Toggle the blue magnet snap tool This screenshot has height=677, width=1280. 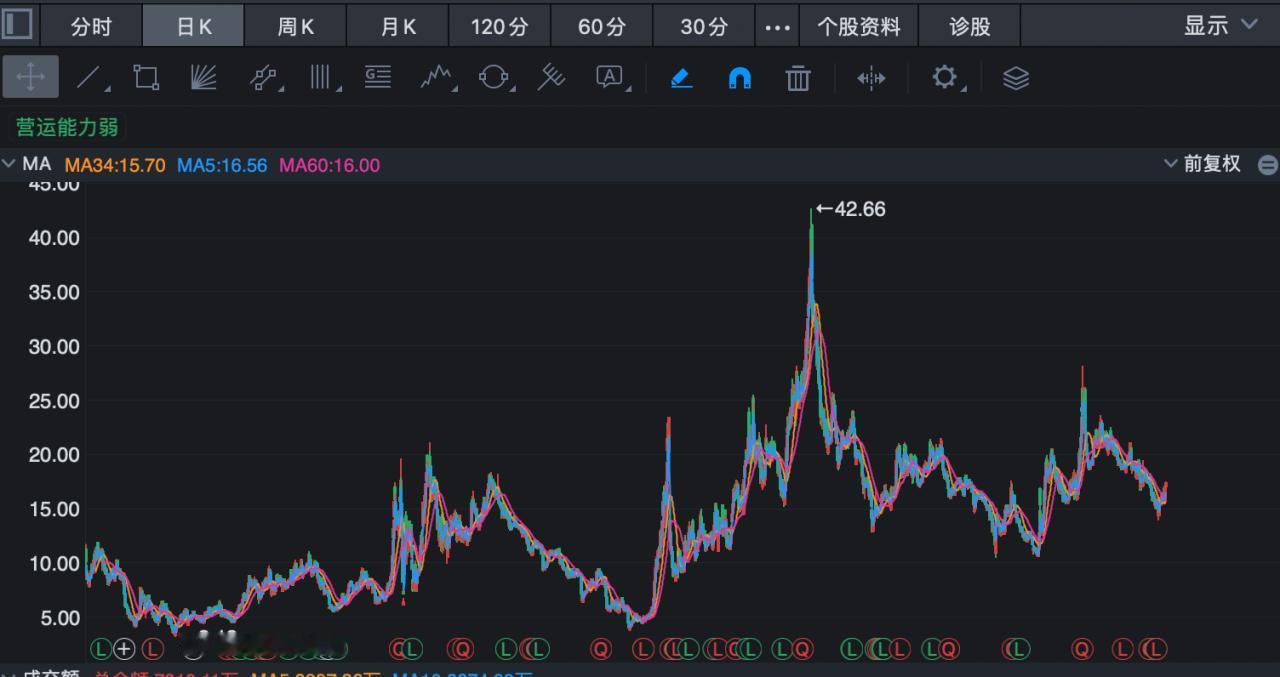(x=740, y=77)
